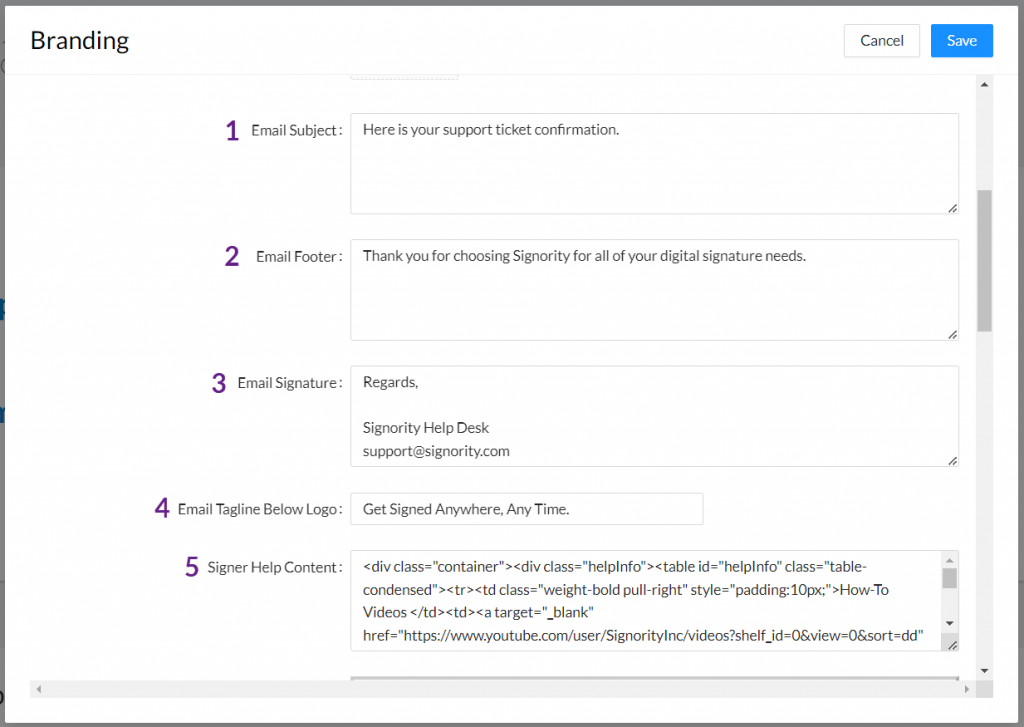Save the branding settings

pos(961,41)
